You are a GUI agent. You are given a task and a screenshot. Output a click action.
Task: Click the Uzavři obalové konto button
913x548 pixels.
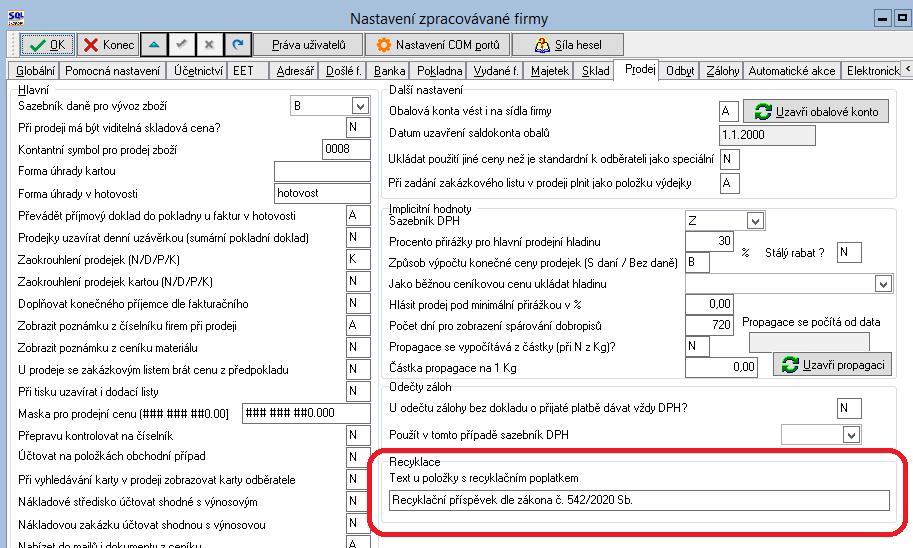(816, 111)
